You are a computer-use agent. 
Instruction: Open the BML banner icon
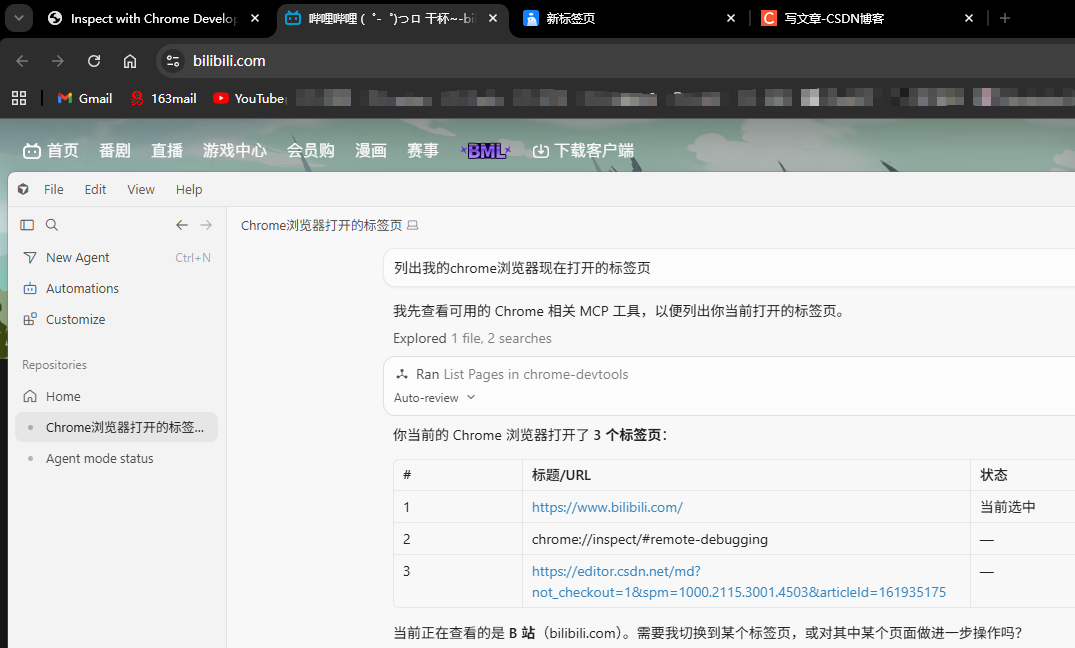(486, 151)
